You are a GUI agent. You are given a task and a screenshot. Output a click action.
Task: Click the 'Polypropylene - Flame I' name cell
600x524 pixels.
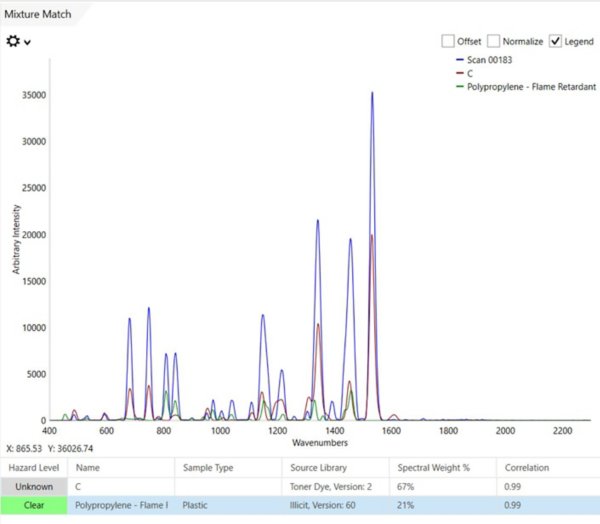[x=121, y=505]
